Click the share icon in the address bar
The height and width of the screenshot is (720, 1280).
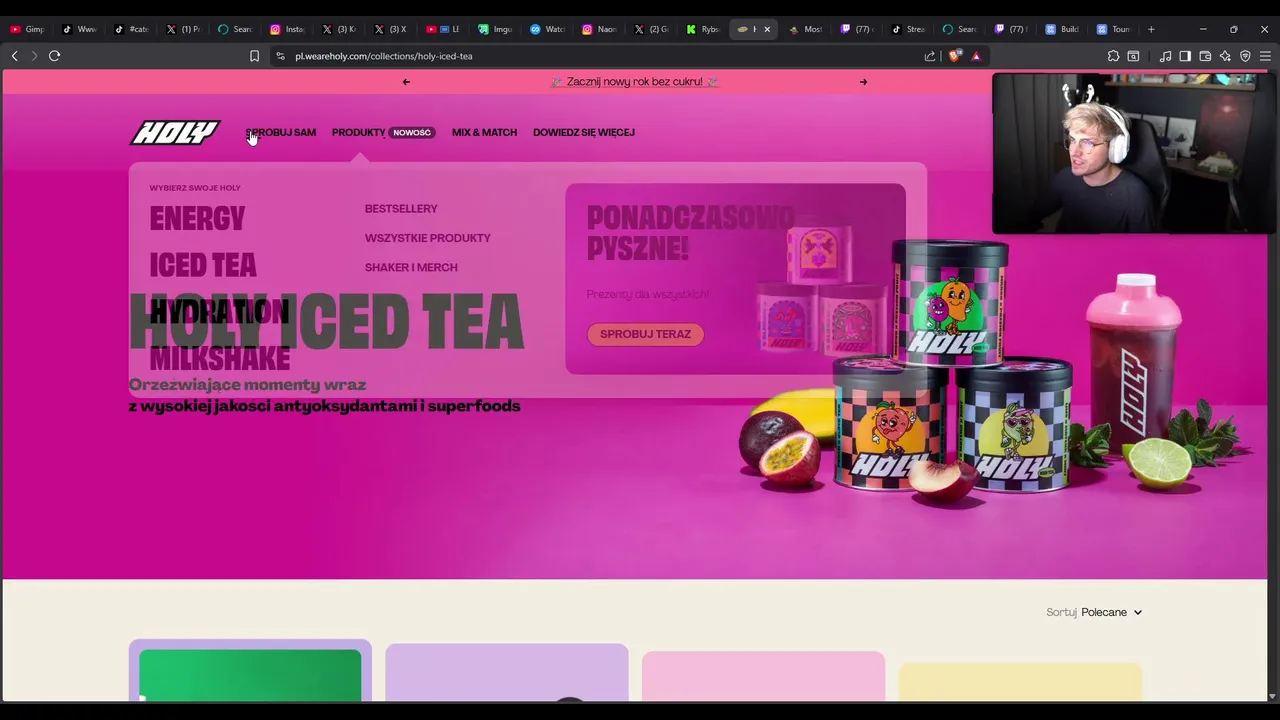coord(930,56)
